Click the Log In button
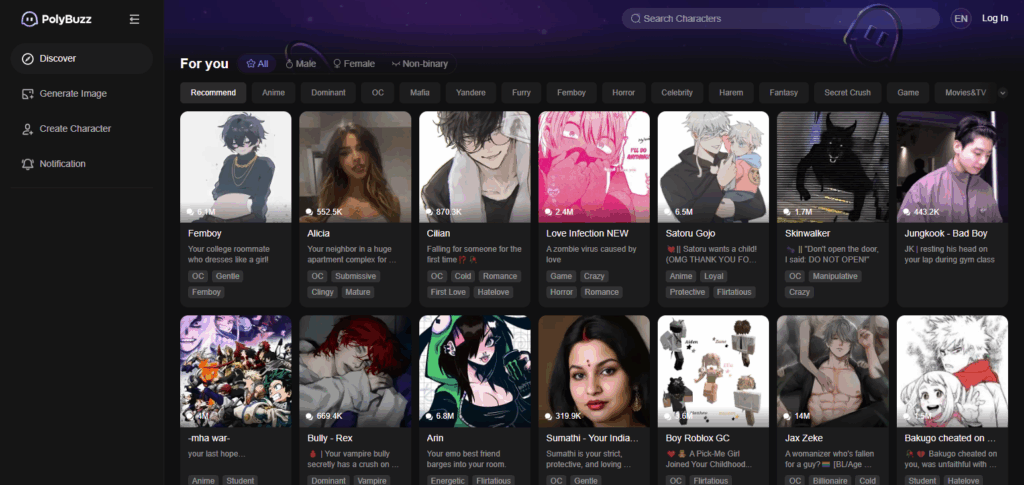Image resolution: width=1024 pixels, height=485 pixels. coord(995,18)
